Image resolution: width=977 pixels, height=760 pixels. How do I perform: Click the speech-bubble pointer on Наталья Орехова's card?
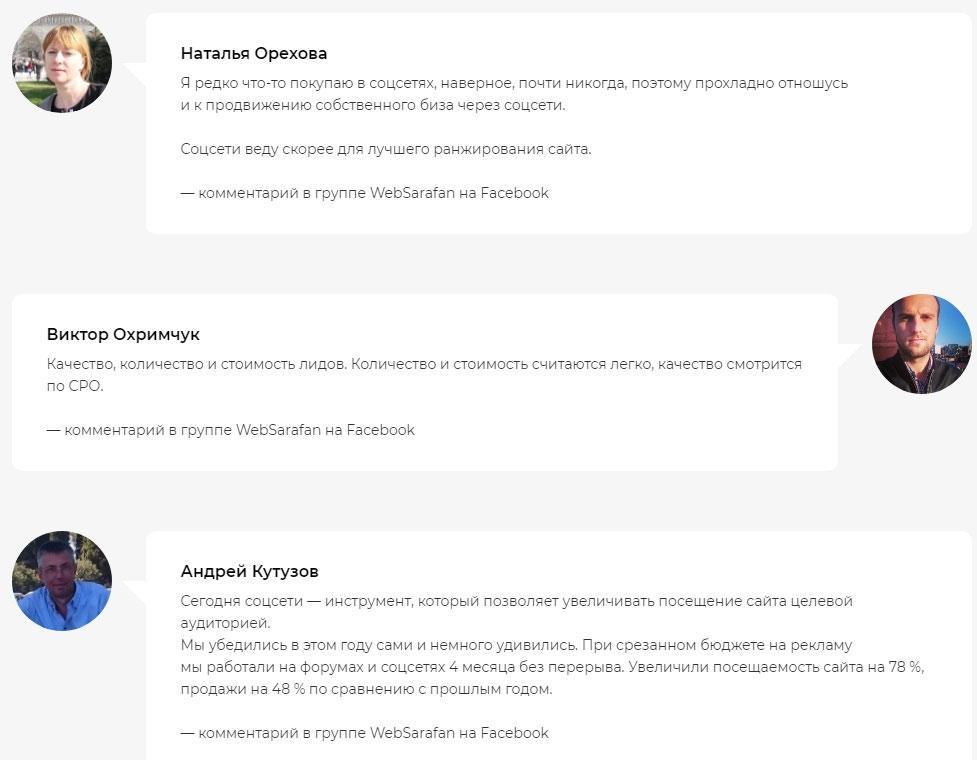coord(136,75)
